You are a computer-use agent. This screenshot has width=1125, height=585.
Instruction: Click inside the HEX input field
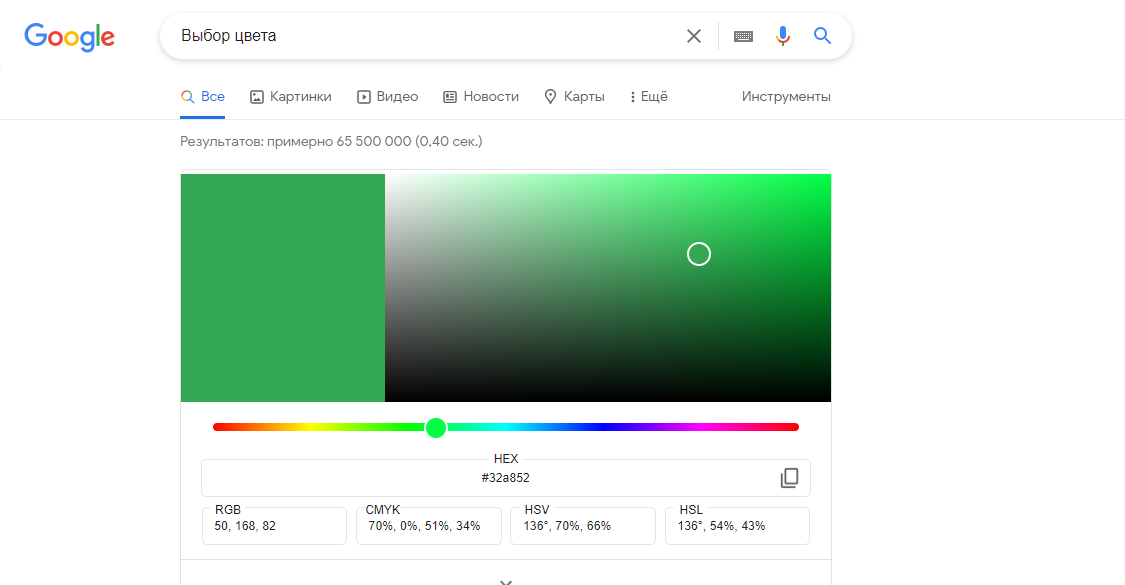[506, 477]
